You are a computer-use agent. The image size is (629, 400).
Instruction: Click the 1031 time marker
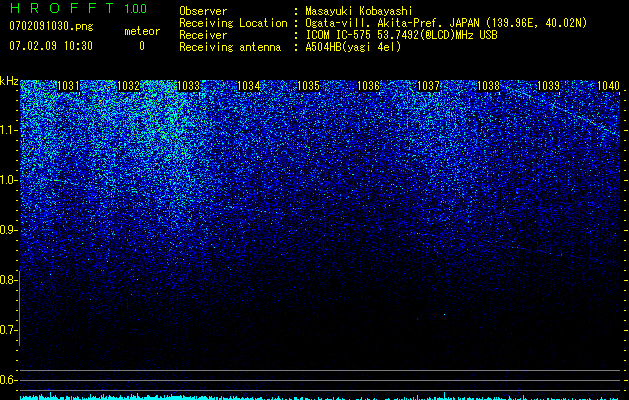click(68, 86)
